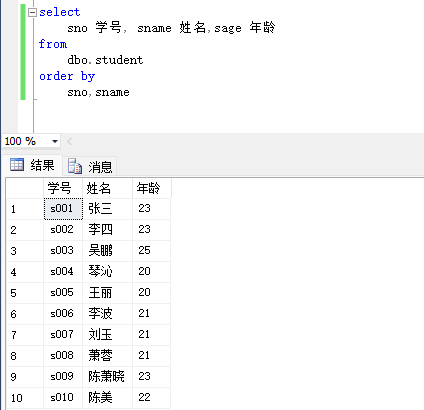Select row header number 10

point(25,398)
